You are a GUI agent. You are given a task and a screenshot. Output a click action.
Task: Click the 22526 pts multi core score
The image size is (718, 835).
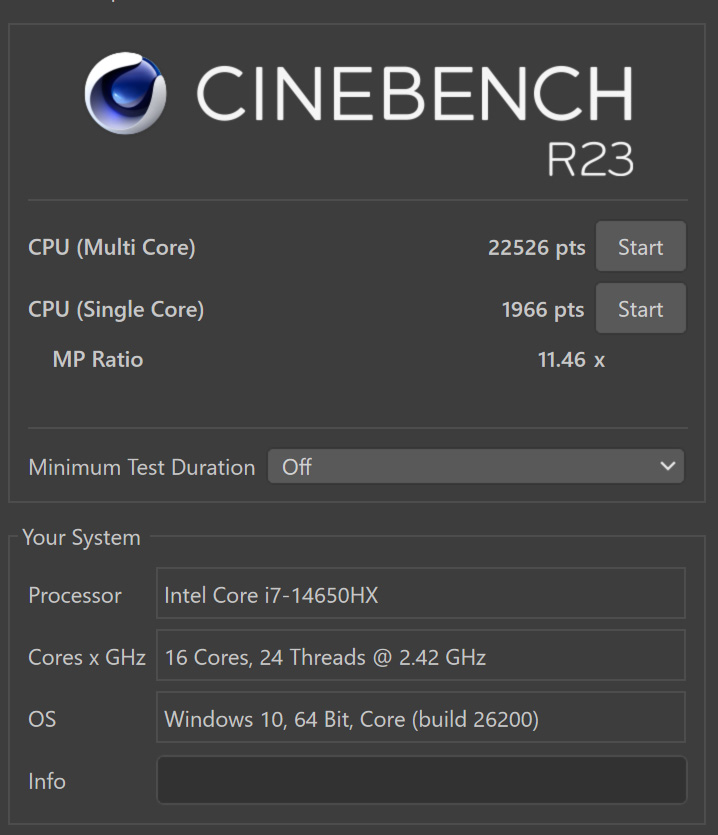(536, 247)
